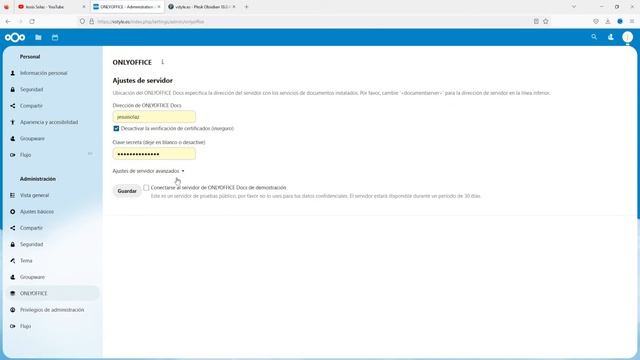Open the Contacts menu icon

[x=611, y=37]
